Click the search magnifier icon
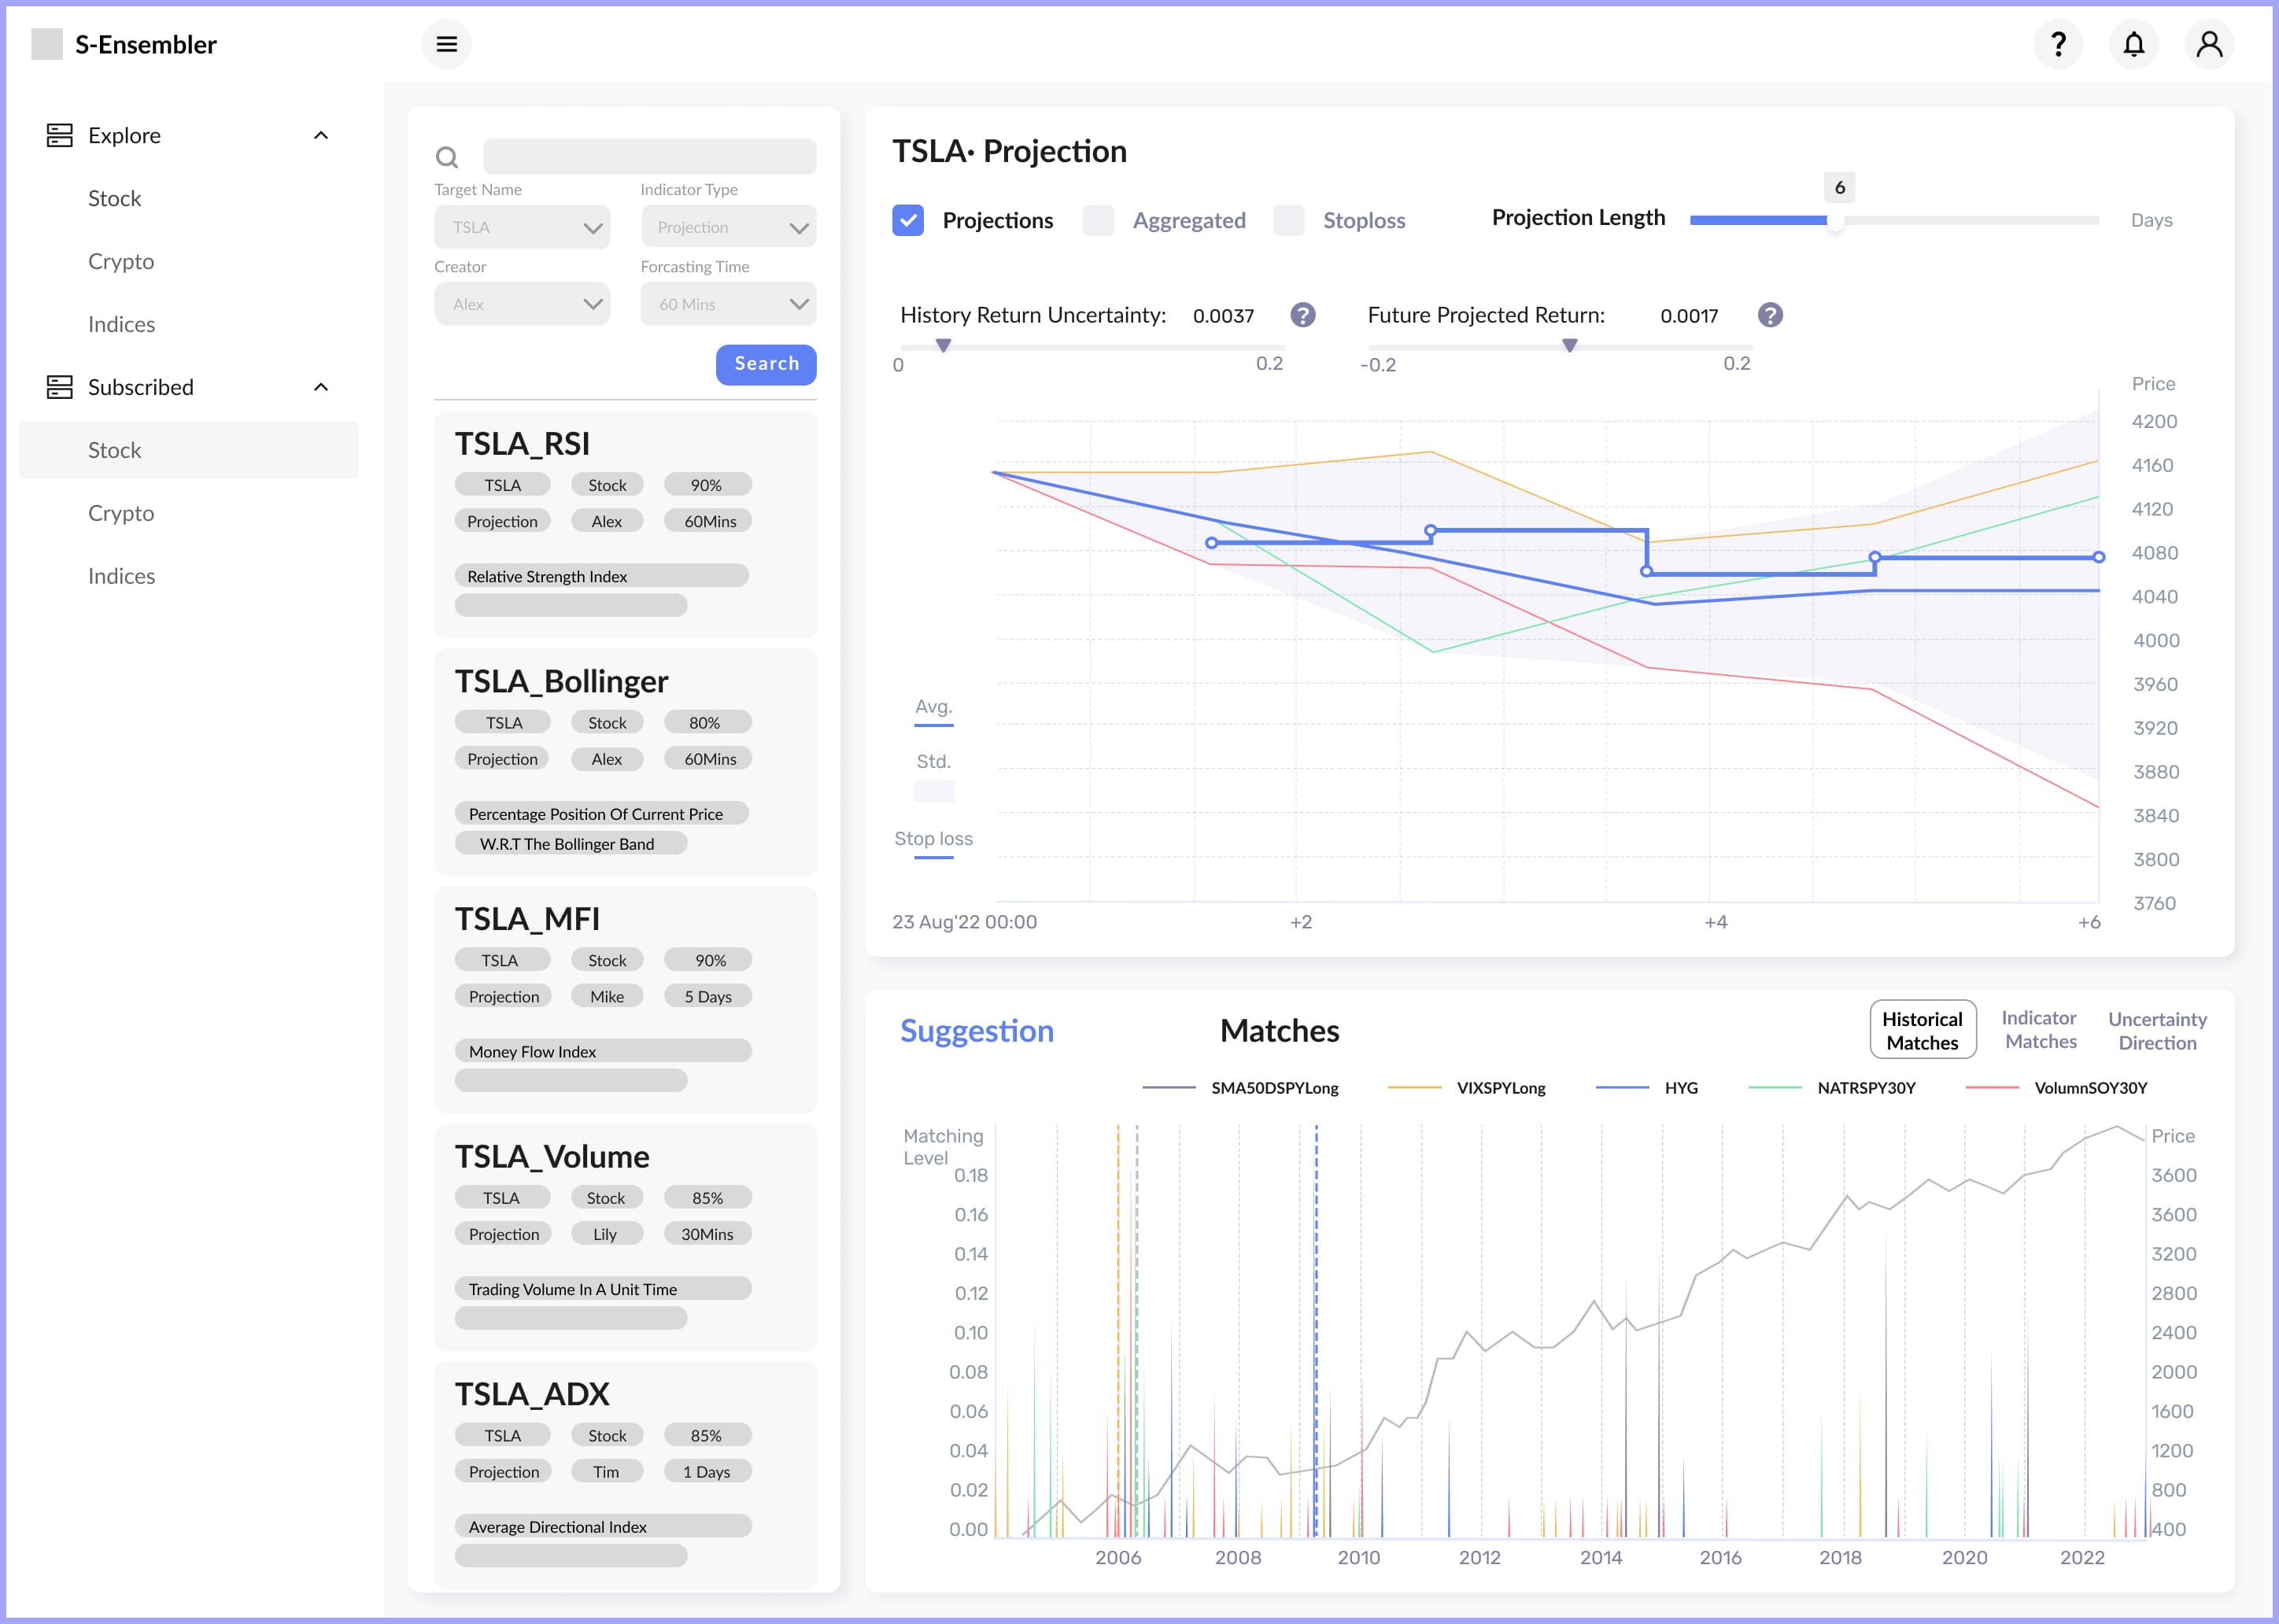The width and height of the screenshot is (2279, 1624). (447, 157)
